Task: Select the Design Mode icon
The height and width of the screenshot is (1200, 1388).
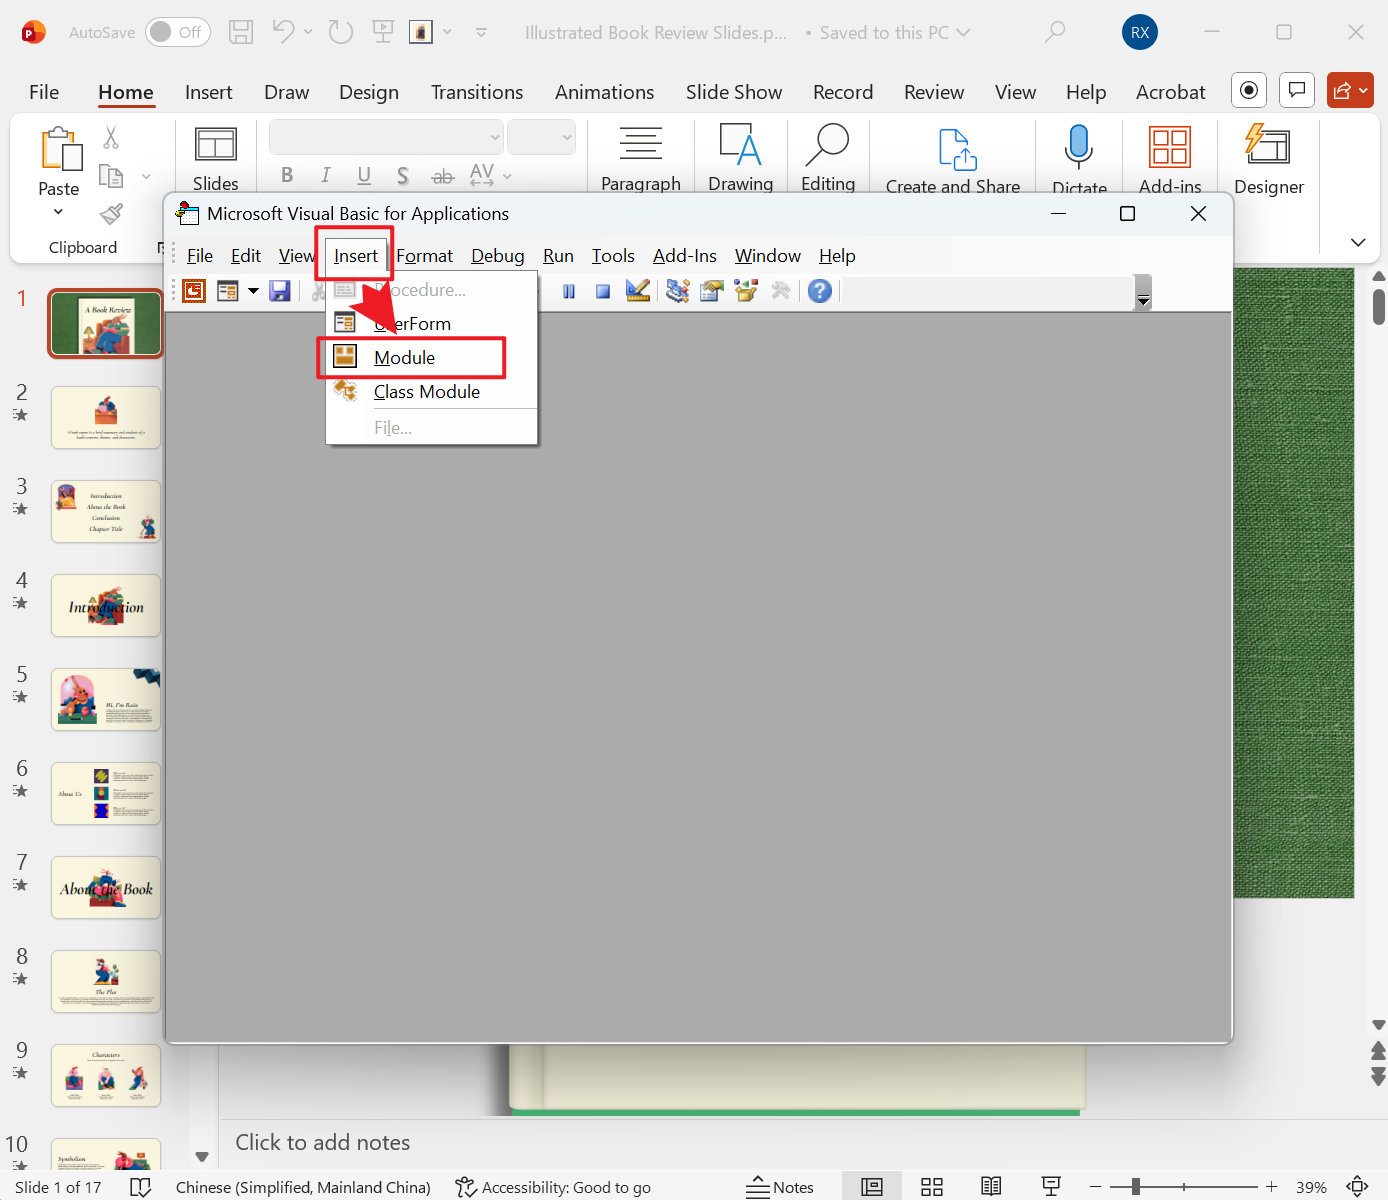Action: pyautogui.click(x=637, y=291)
